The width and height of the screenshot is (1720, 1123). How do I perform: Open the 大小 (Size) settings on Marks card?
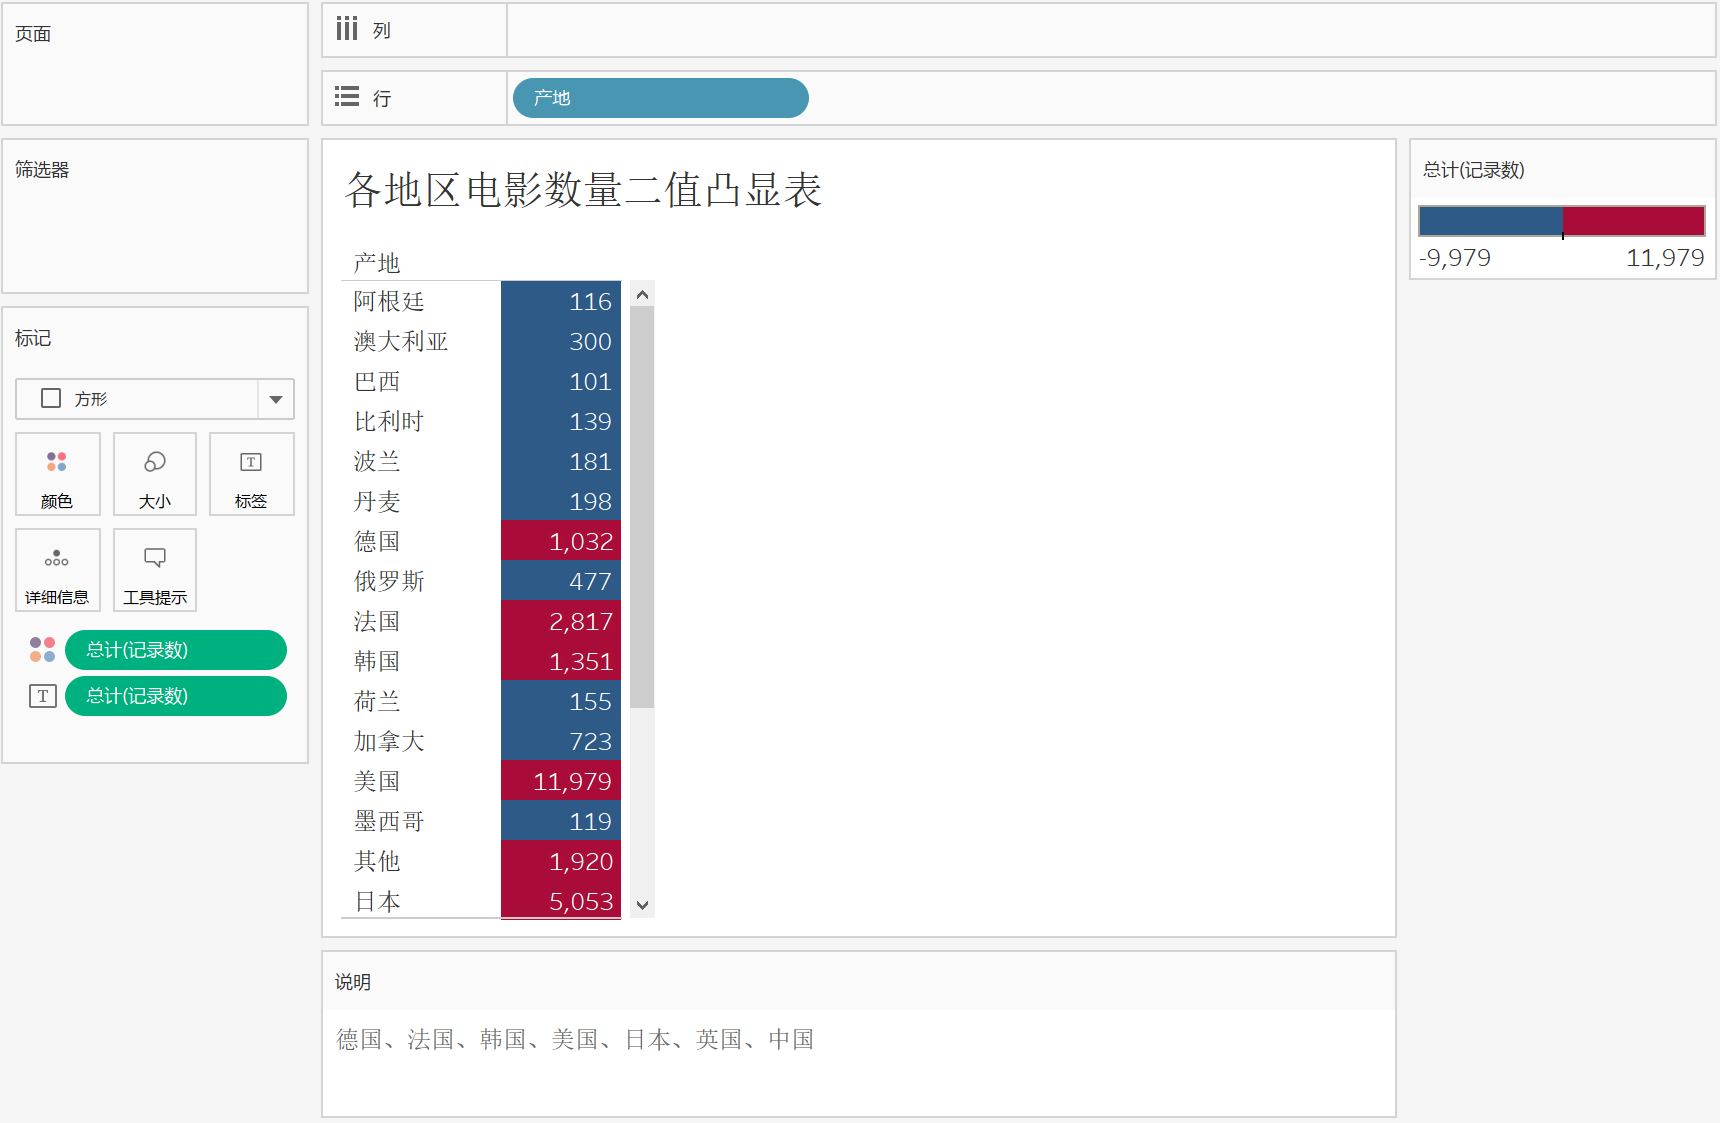pos(154,474)
